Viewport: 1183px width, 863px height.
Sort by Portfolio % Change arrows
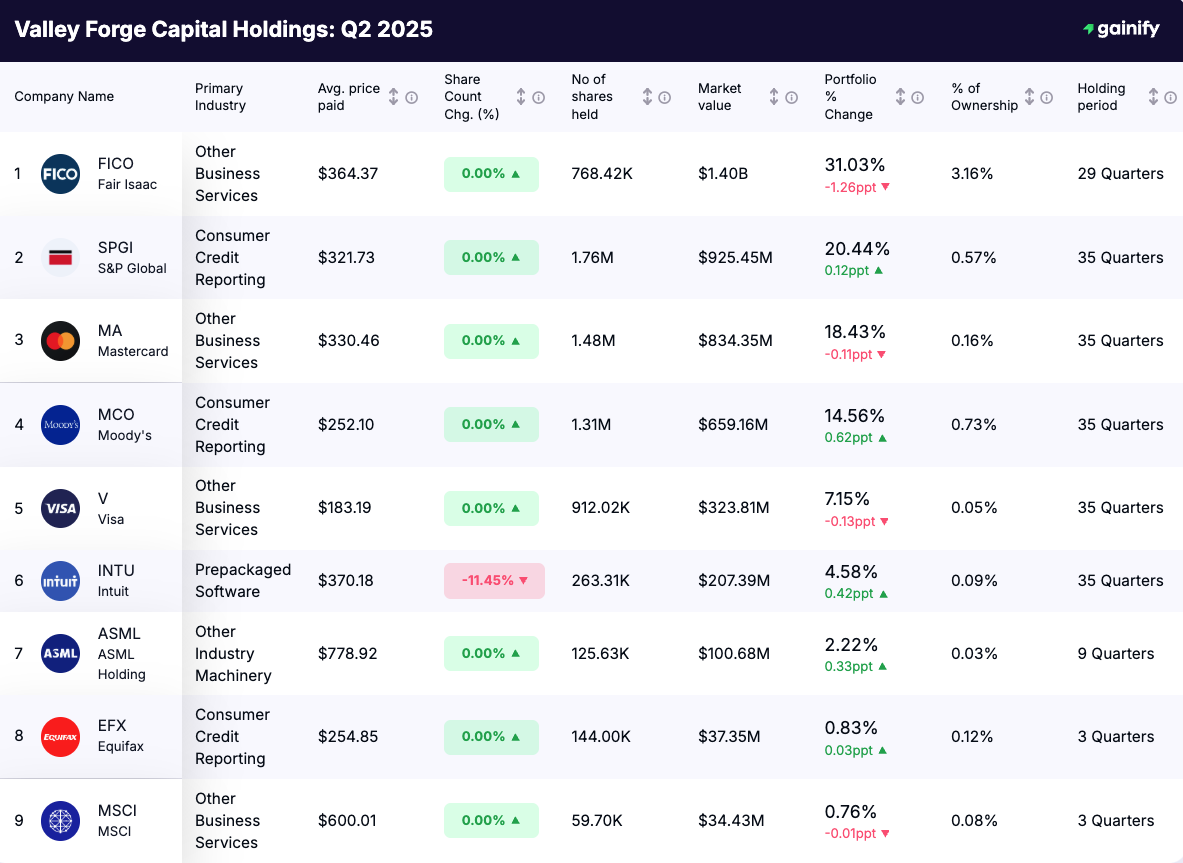point(900,97)
